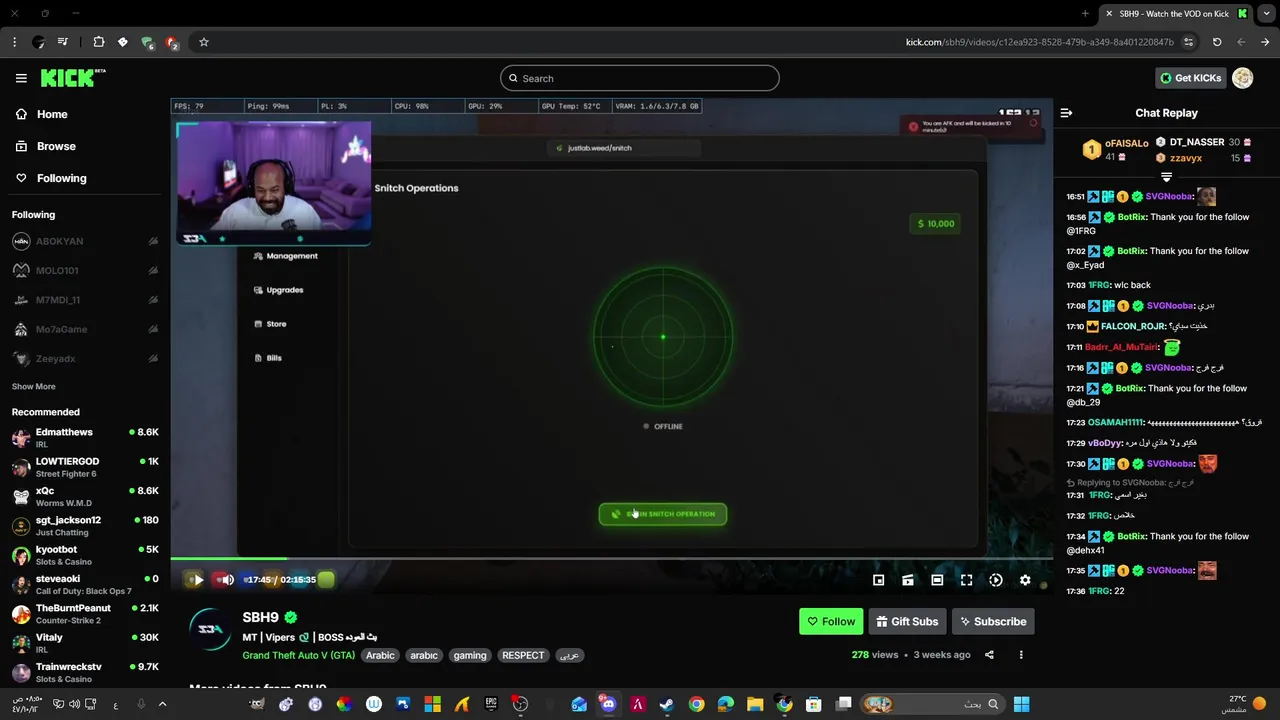
Task: Click Management in the in-video menu
Action: coord(286,256)
